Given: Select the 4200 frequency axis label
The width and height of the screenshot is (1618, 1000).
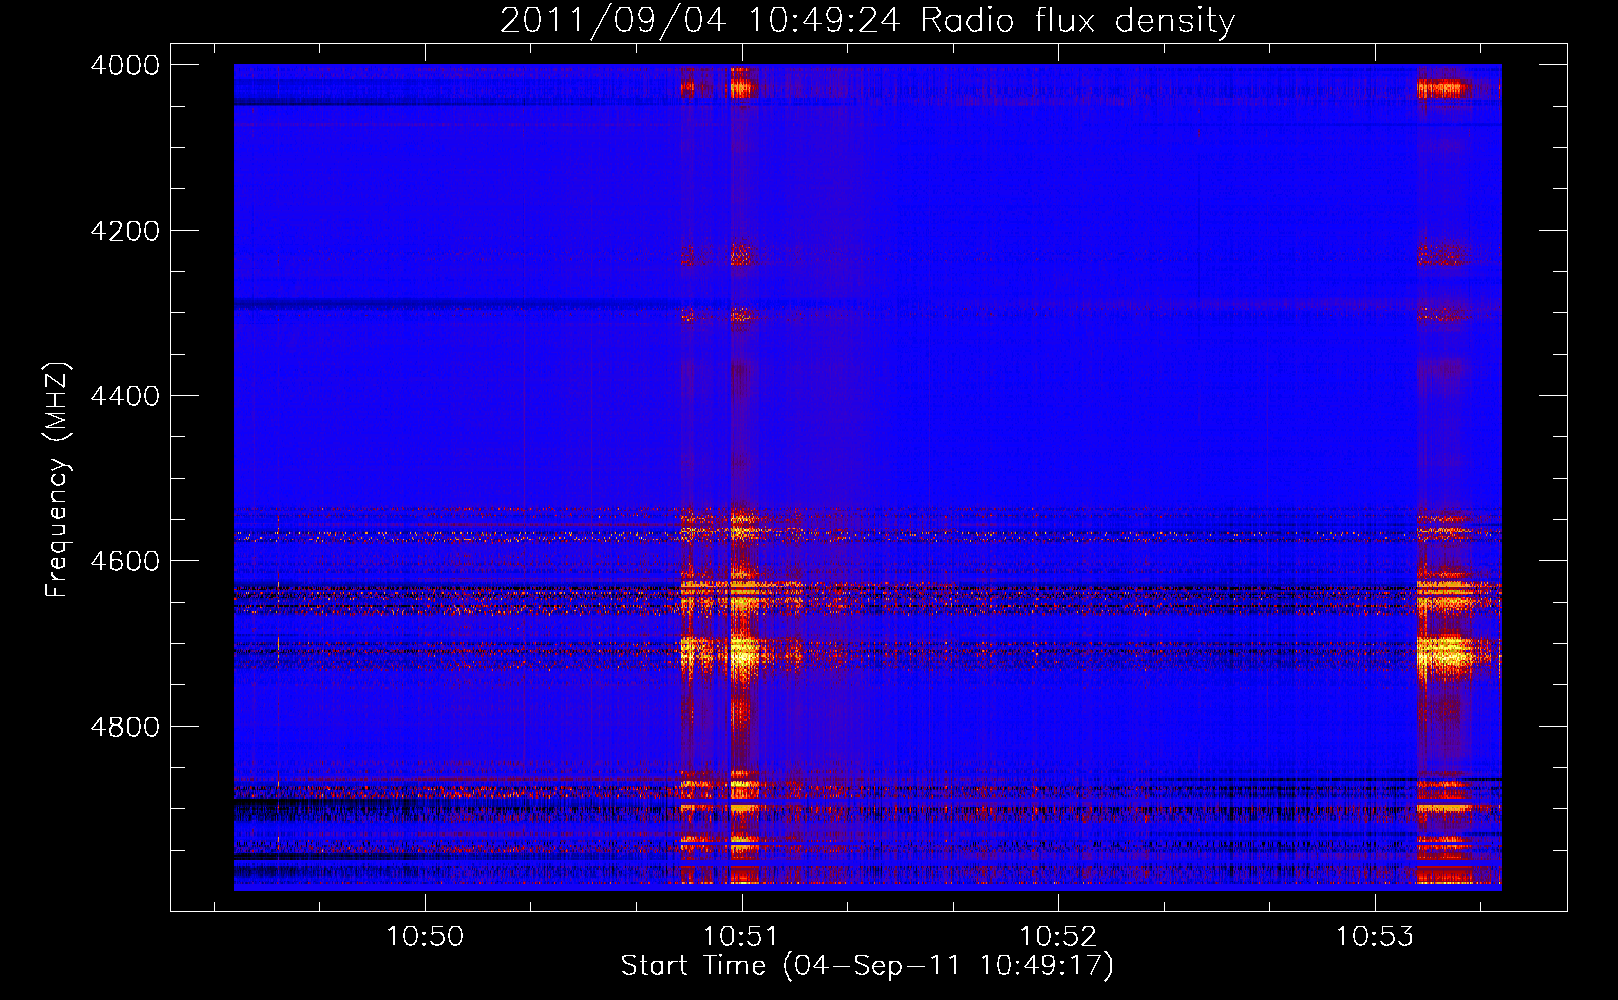Looking at the screenshot, I should 125,231.
